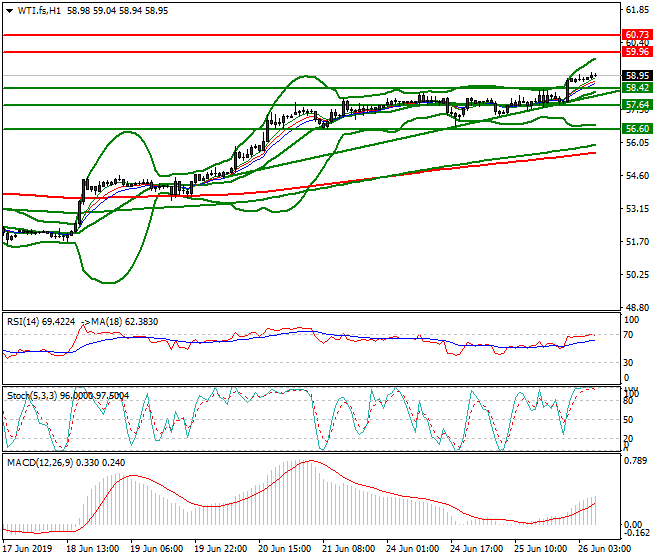
Task: Click the Stoch(5,3,3) indicator label
Action: [x=32, y=396]
